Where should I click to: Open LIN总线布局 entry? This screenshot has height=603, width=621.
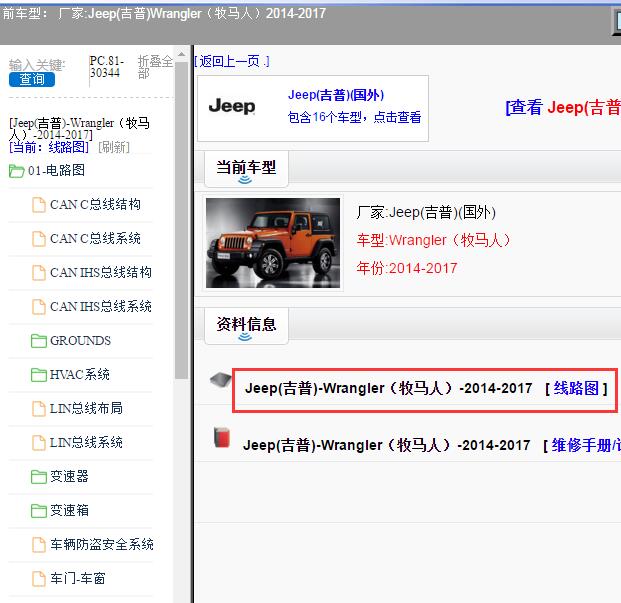[x=86, y=409]
